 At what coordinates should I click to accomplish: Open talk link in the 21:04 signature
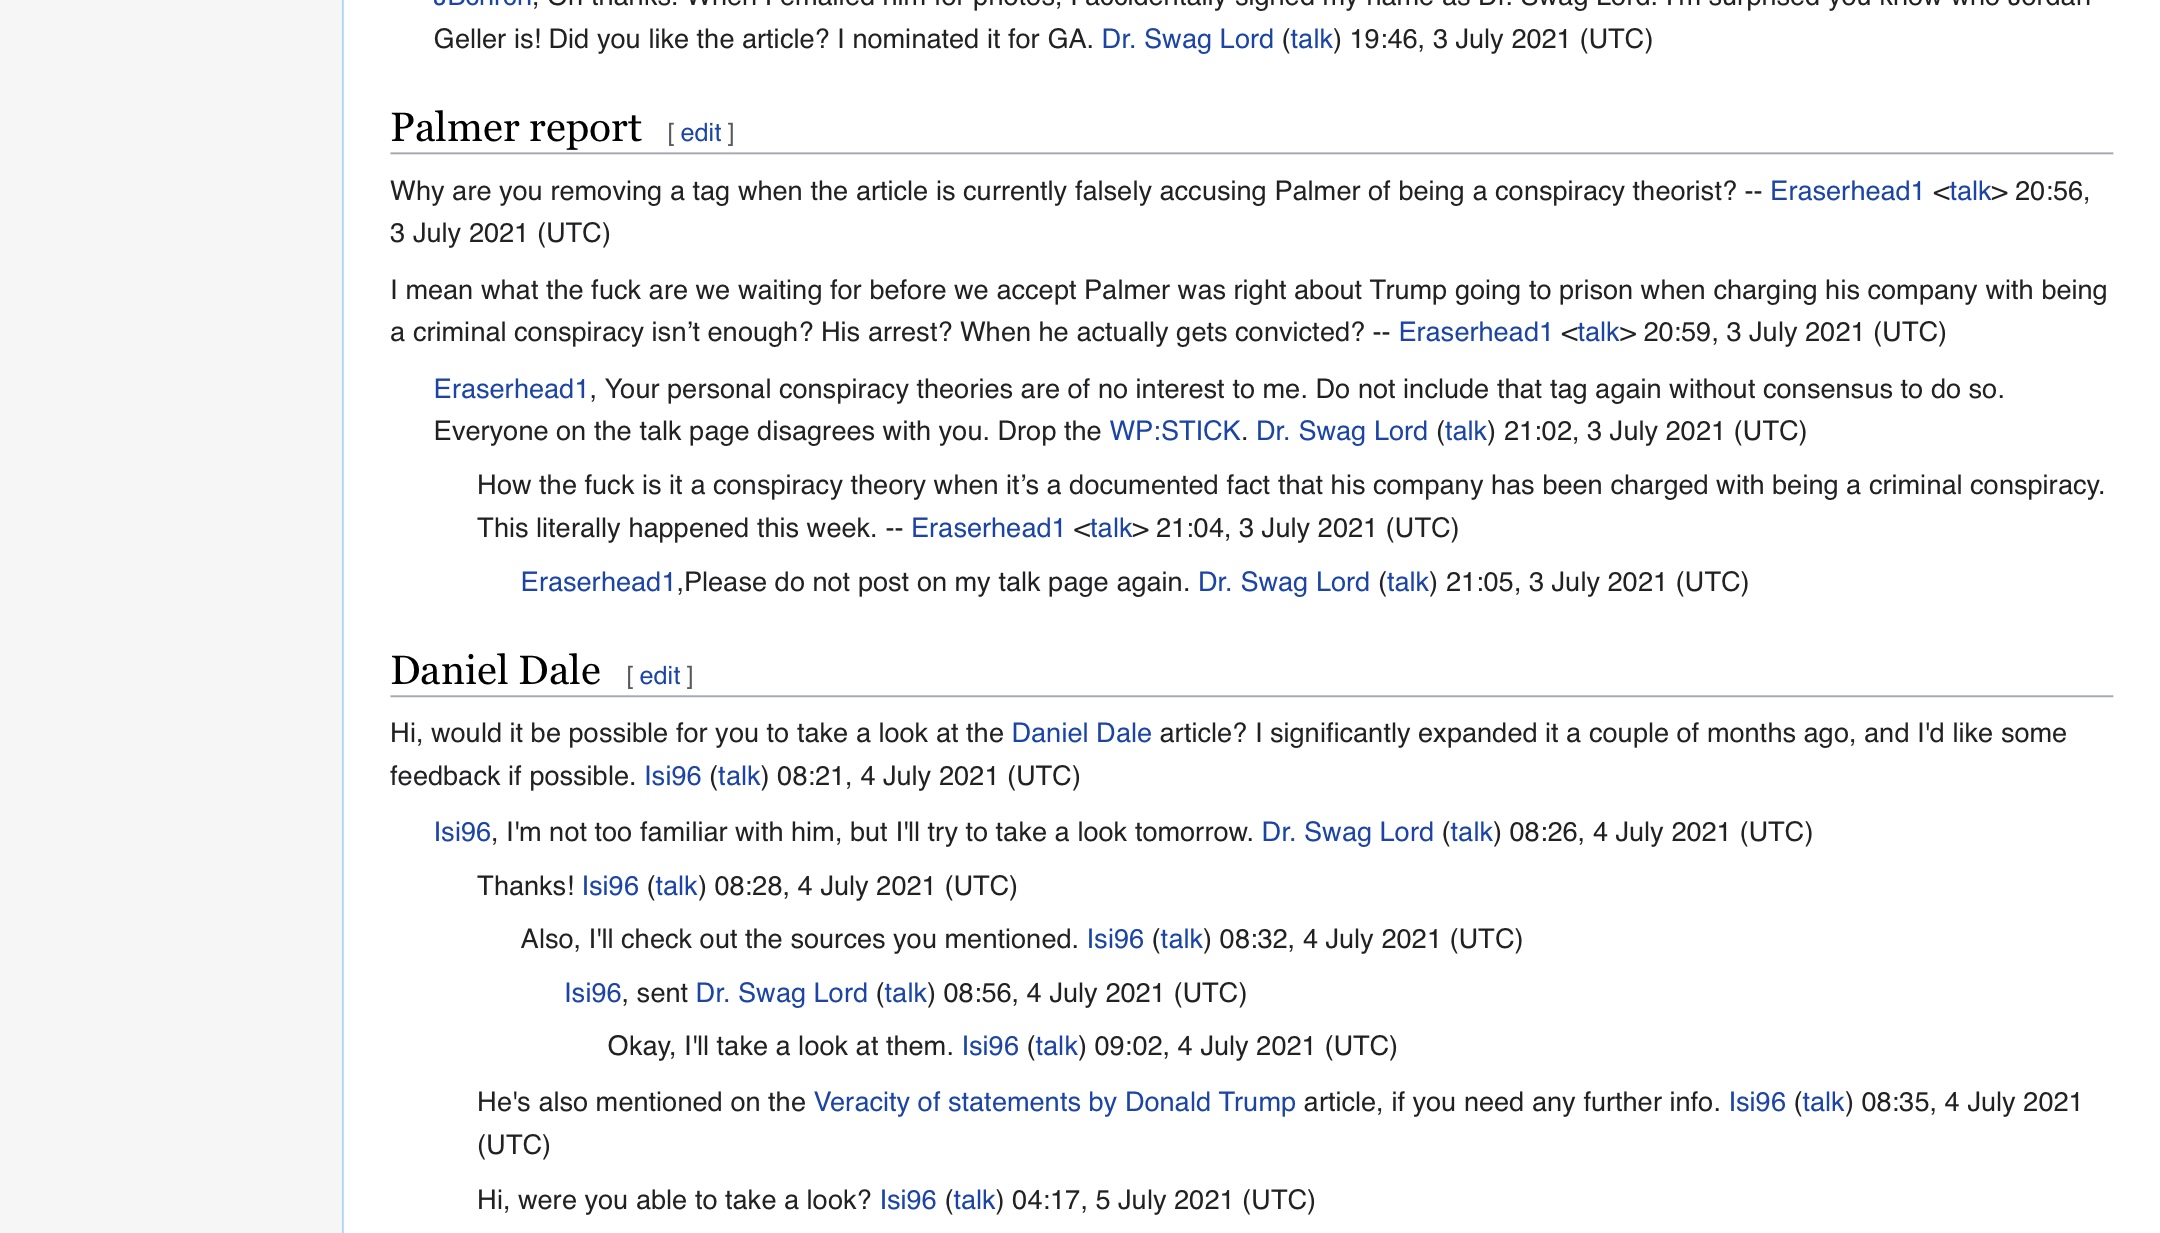click(x=1110, y=528)
